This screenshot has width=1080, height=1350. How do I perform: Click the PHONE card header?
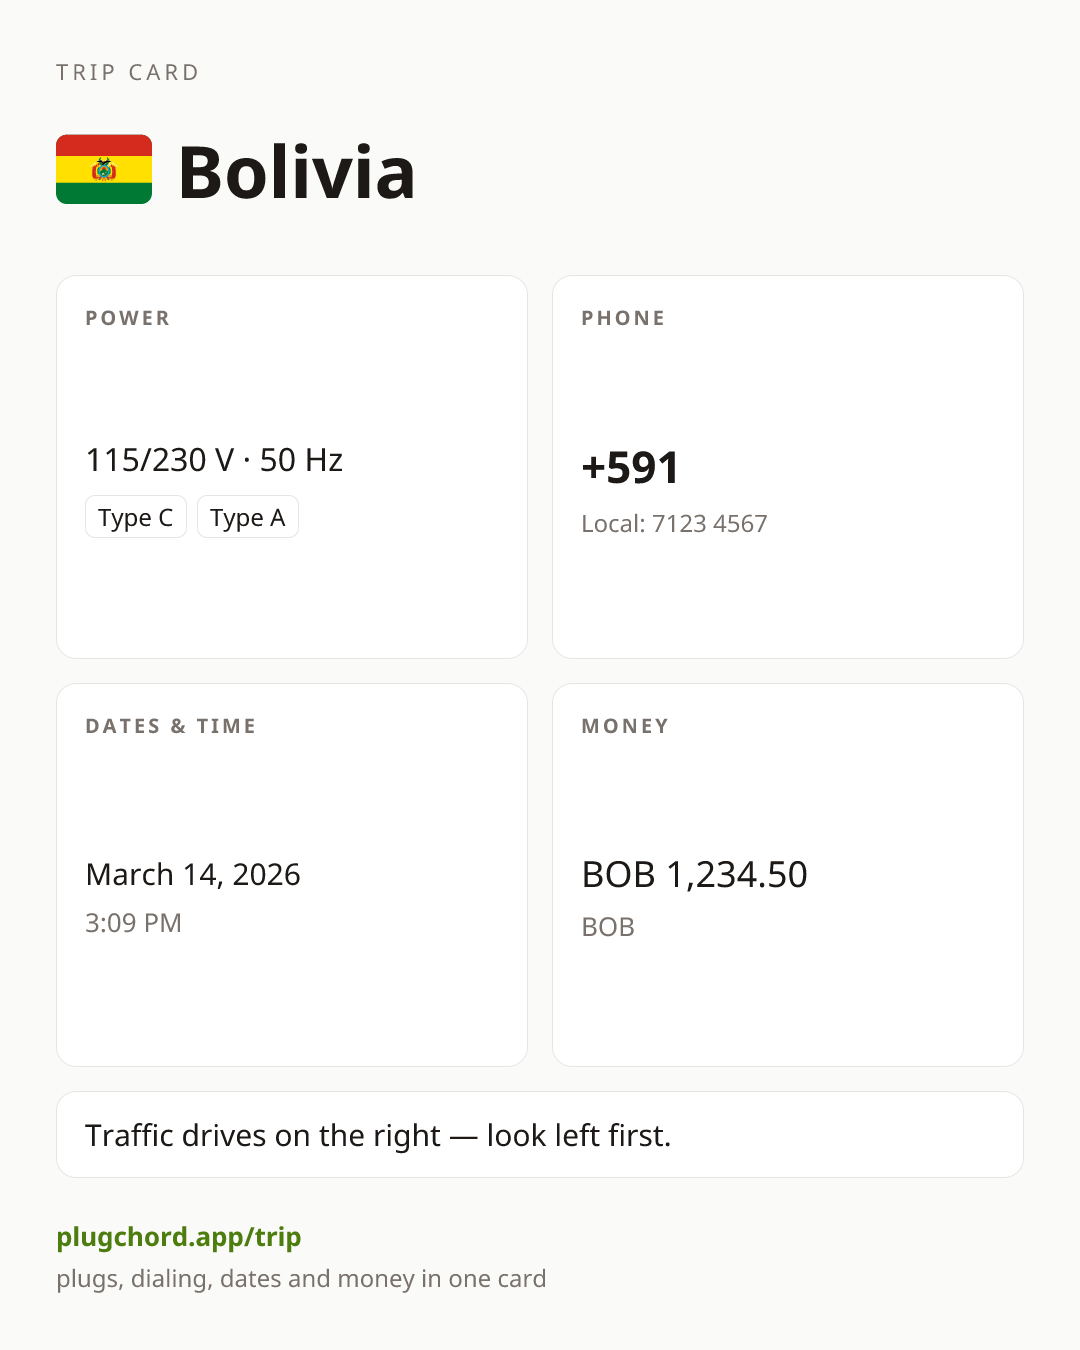(x=624, y=318)
